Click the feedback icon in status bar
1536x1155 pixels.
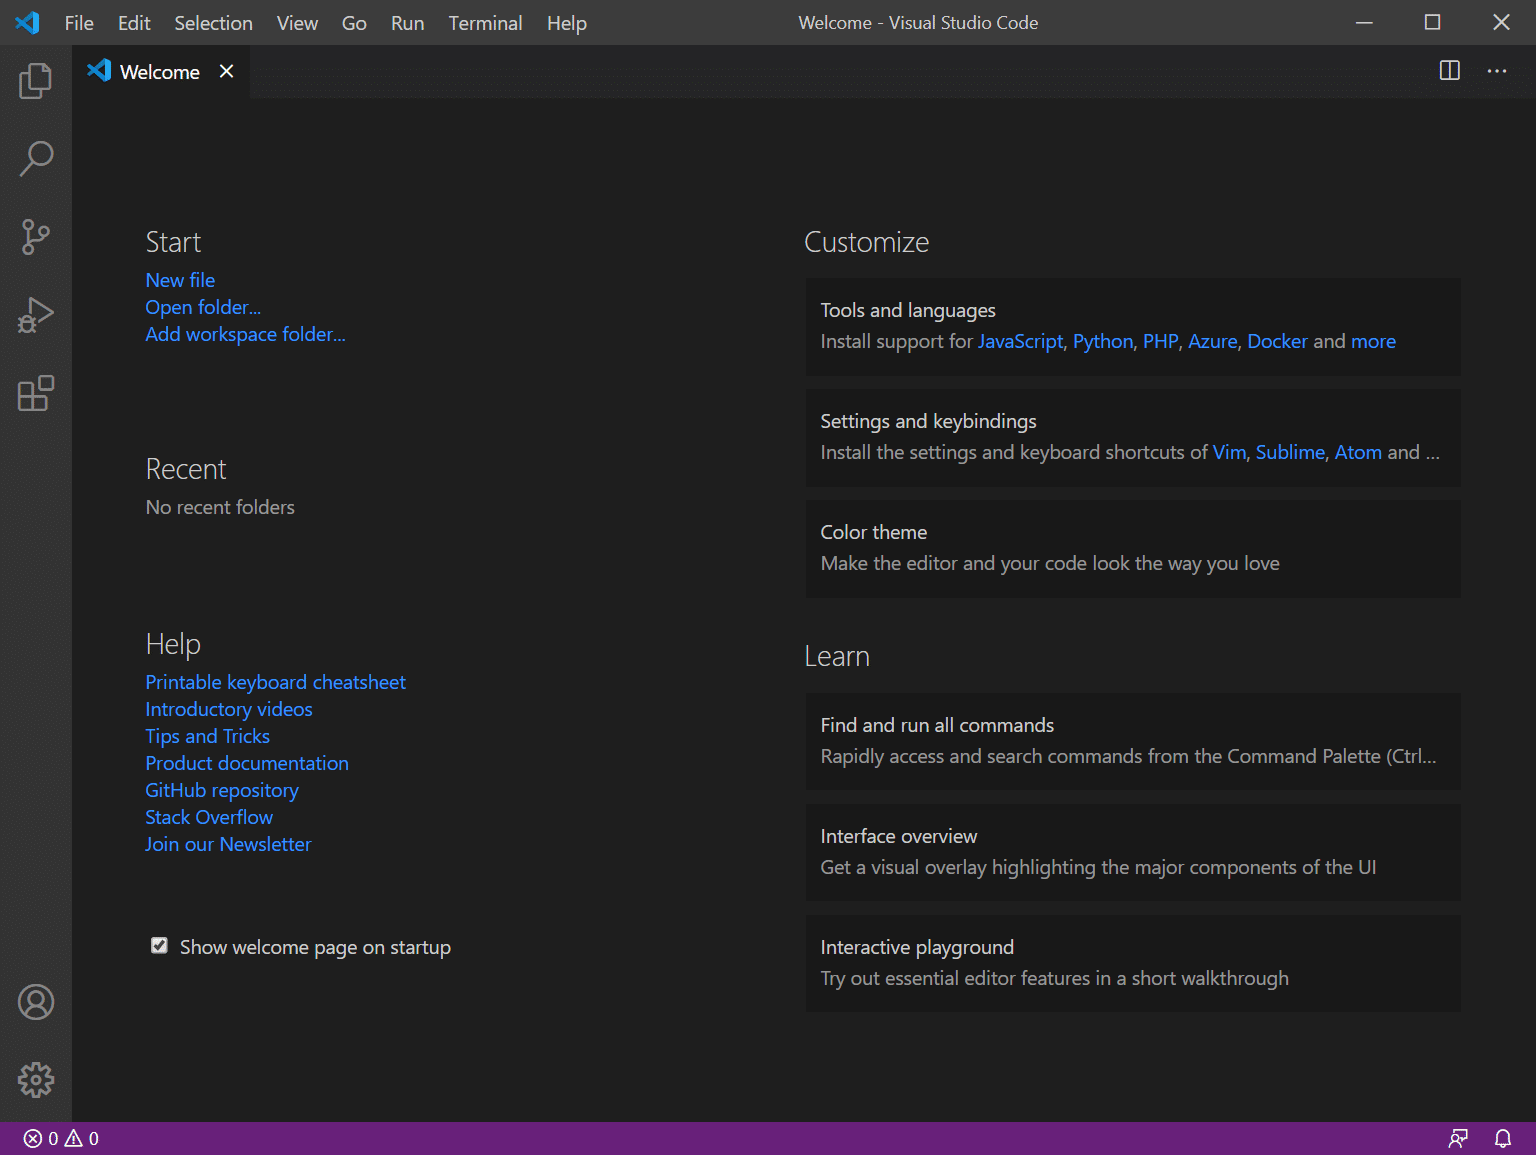point(1460,1138)
